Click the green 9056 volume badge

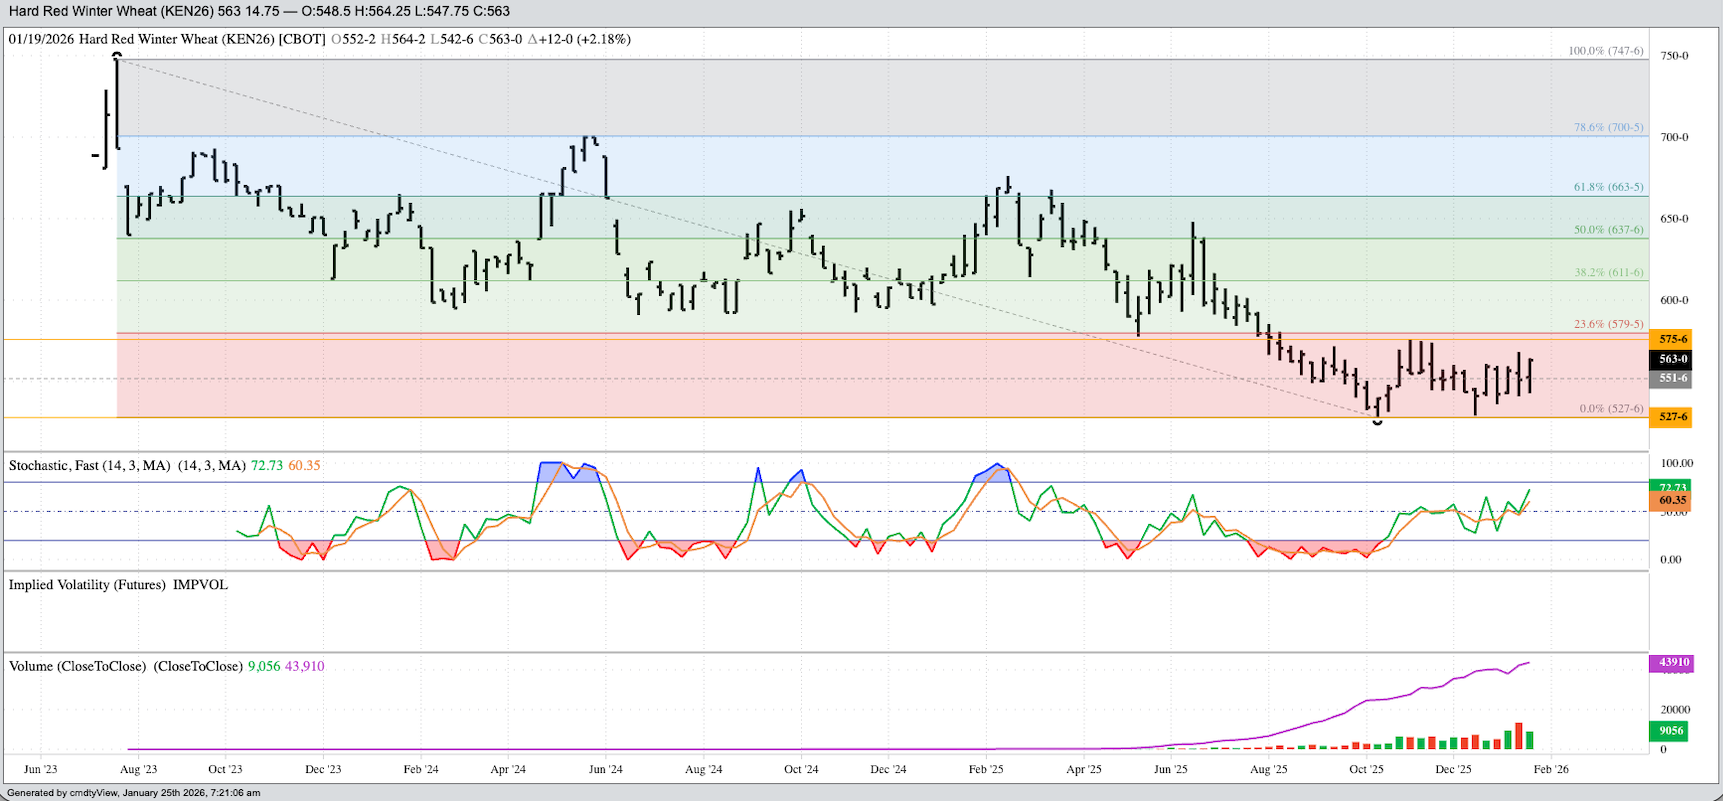tap(1671, 731)
